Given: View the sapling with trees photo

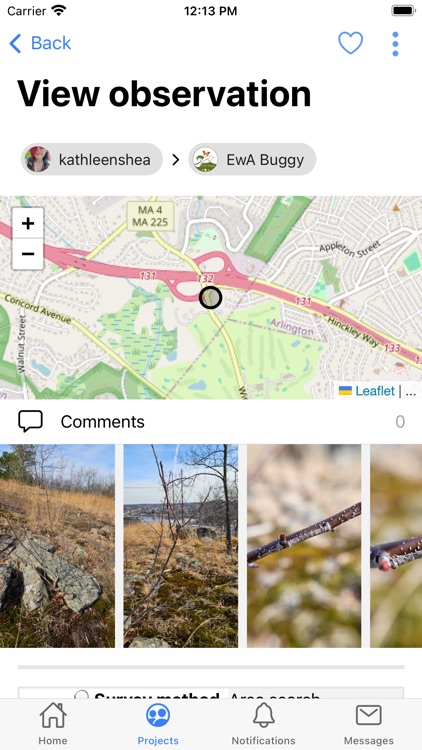Looking at the screenshot, I should (x=181, y=546).
